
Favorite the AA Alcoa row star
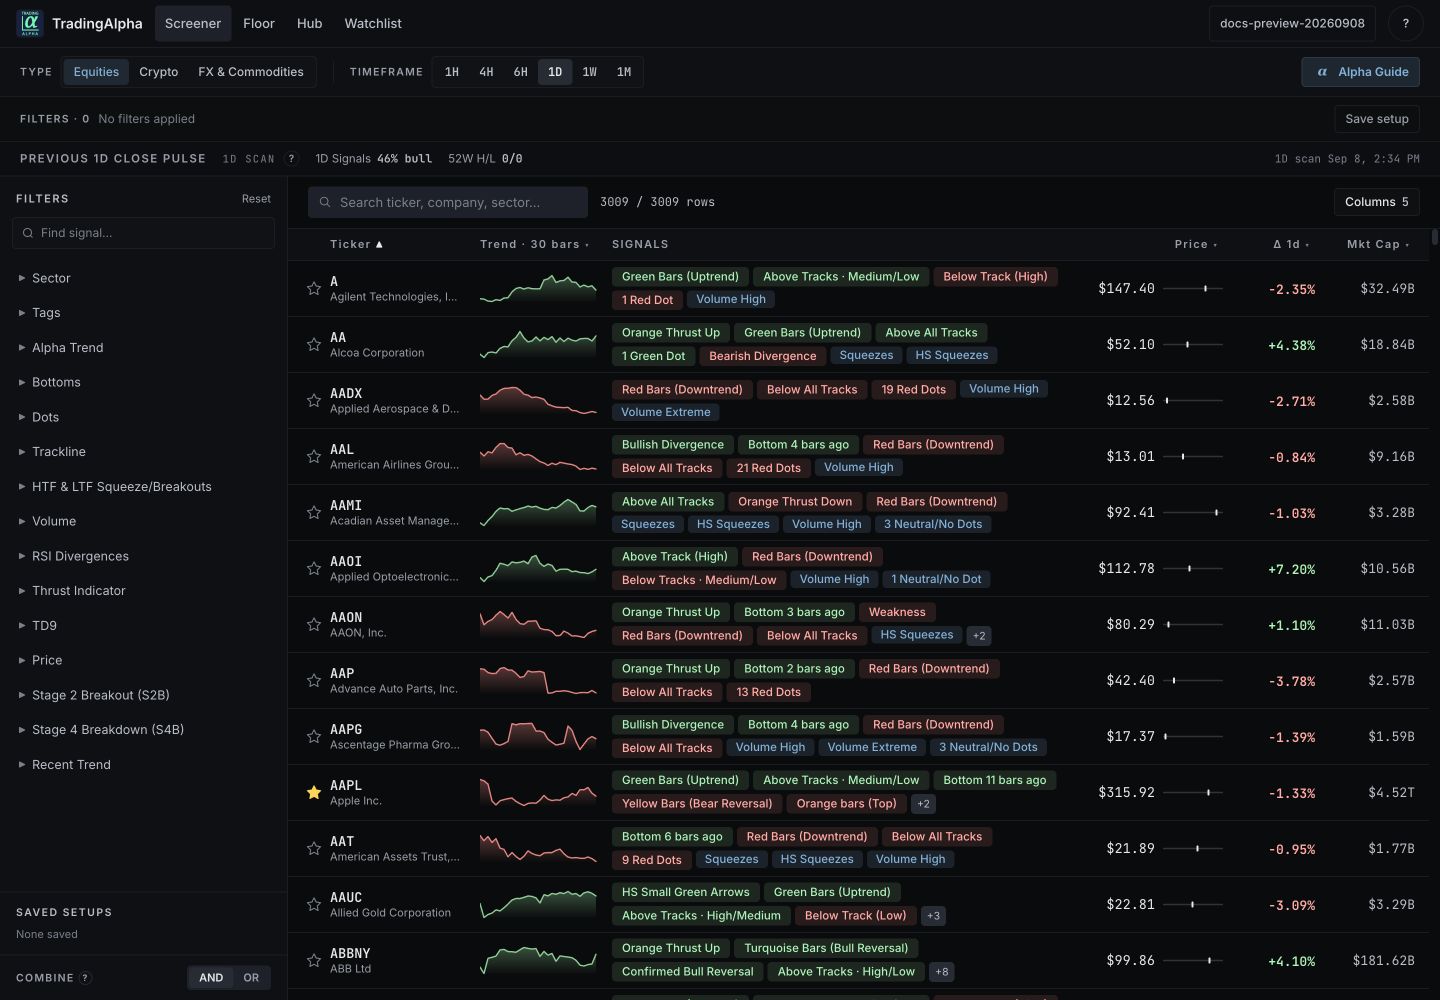click(x=314, y=345)
